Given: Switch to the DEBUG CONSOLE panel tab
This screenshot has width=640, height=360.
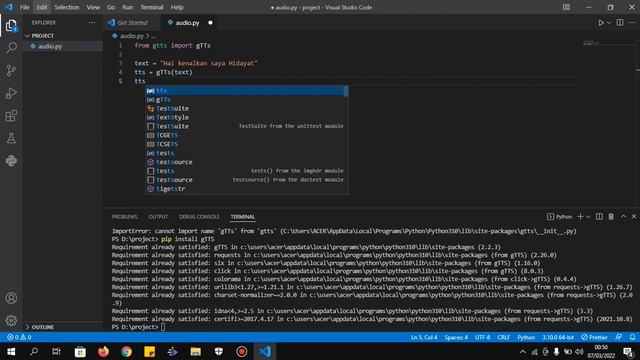Looking at the screenshot, I should 199,217.
